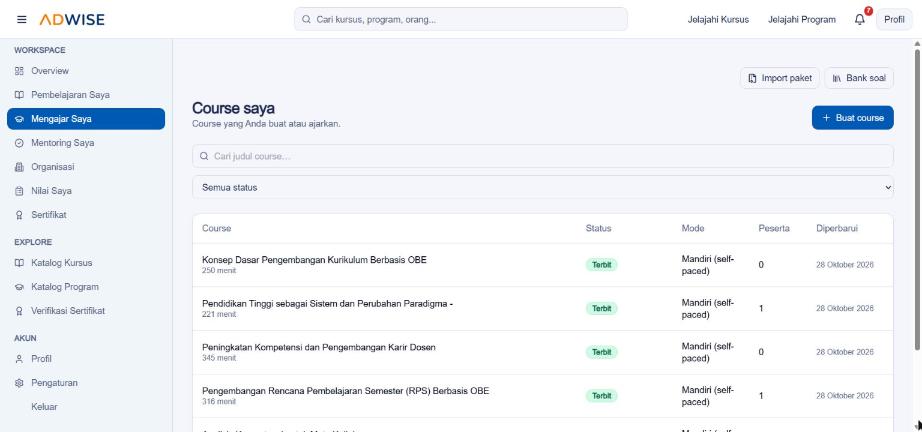Click the Pembelajaran Saya book icon
The image size is (922, 432).
click(x=19, y=95)
